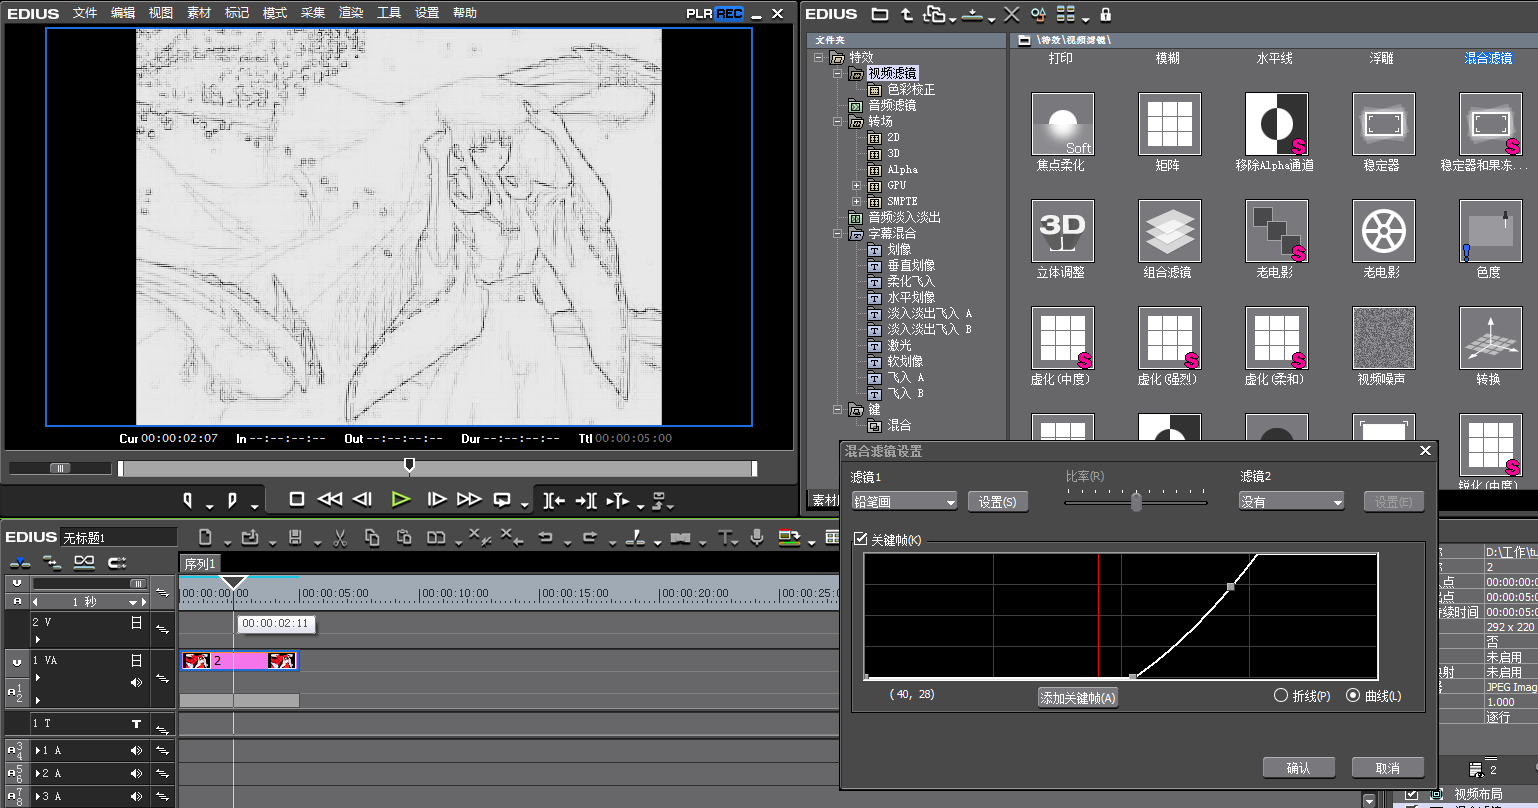Select the 移除Alpha通道 effect icon
The width and height of the screenshot is (1538, 808).
1275,125
